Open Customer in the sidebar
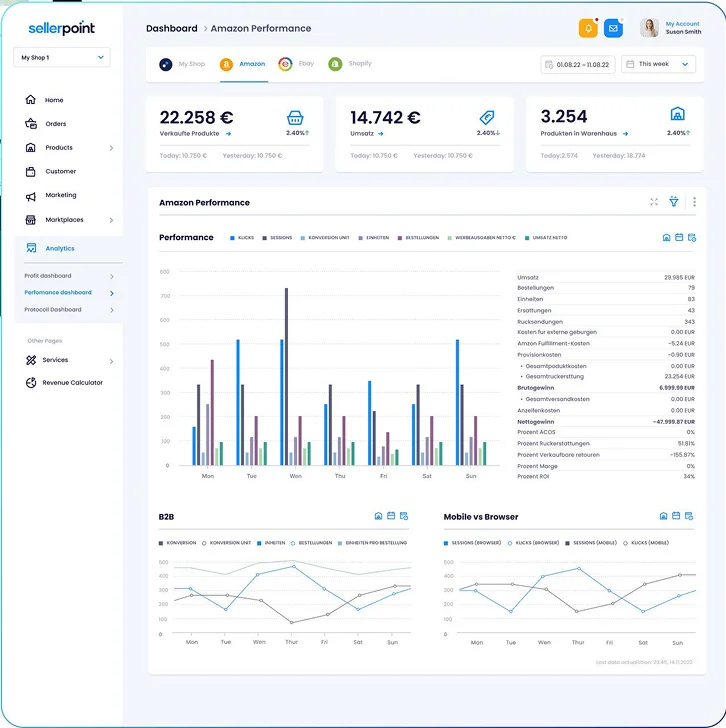 [x=60, y=171]
